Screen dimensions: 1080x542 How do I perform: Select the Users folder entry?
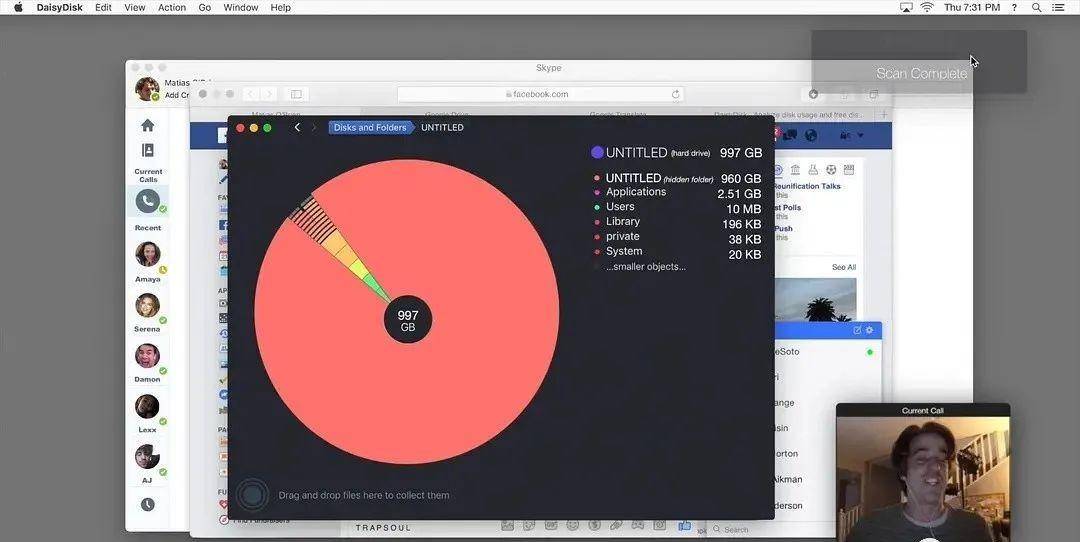[620, 207]
